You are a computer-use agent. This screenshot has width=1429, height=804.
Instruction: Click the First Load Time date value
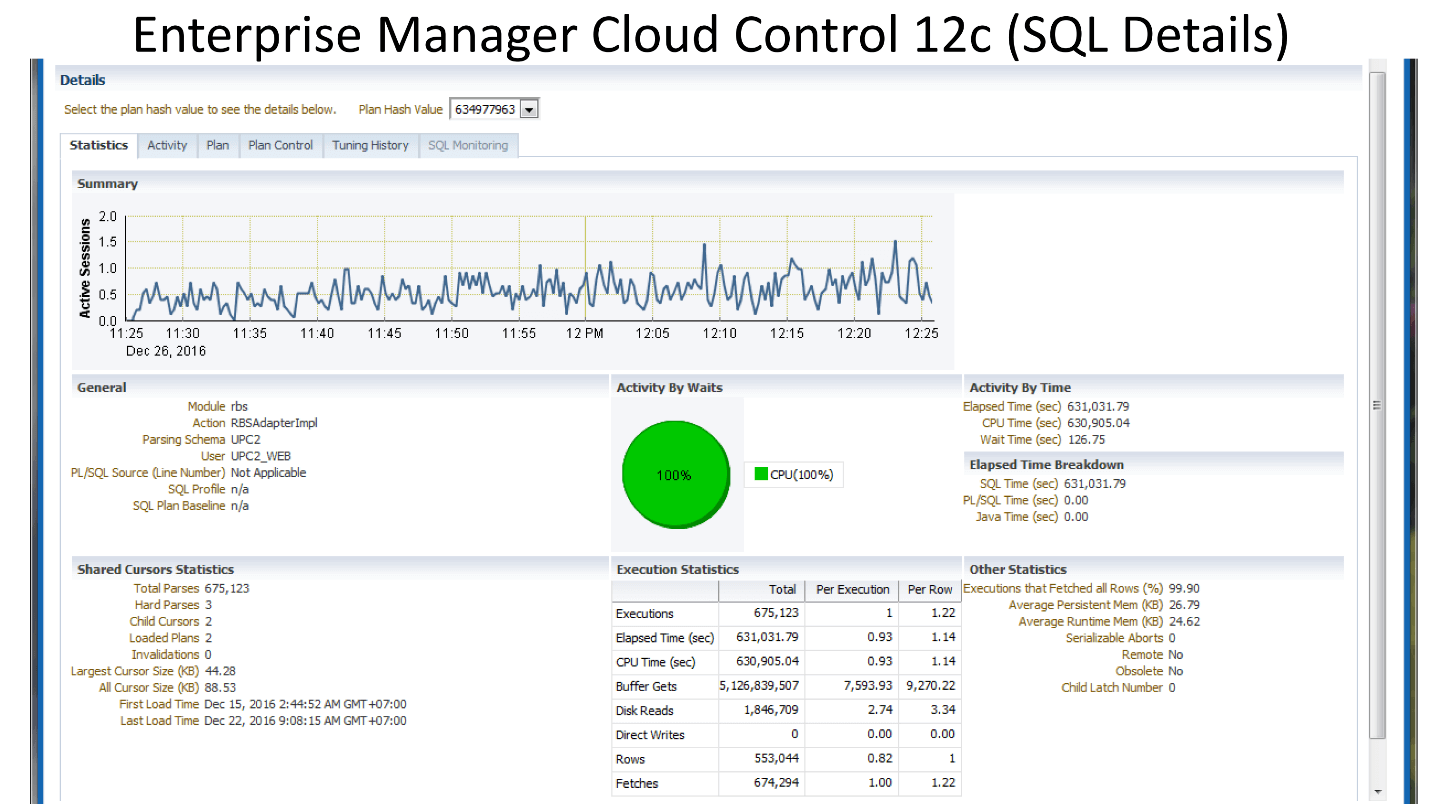pyautogui.click(x=305, y=704)
